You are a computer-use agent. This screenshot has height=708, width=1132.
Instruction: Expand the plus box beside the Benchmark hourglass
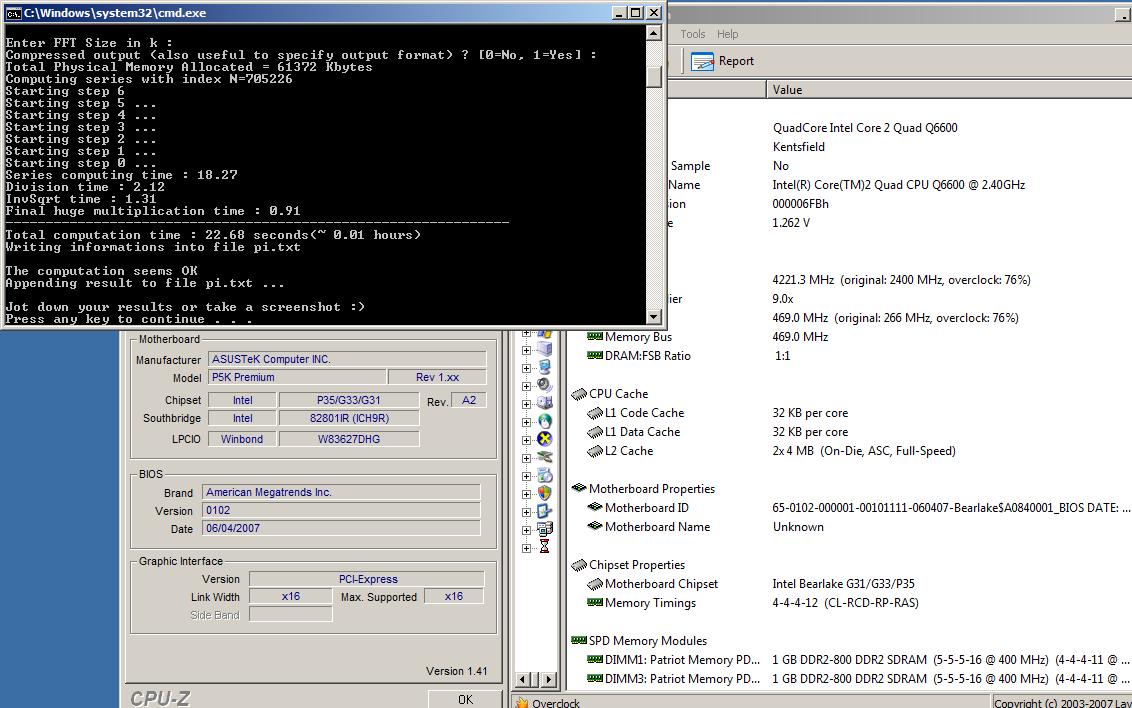526,549
